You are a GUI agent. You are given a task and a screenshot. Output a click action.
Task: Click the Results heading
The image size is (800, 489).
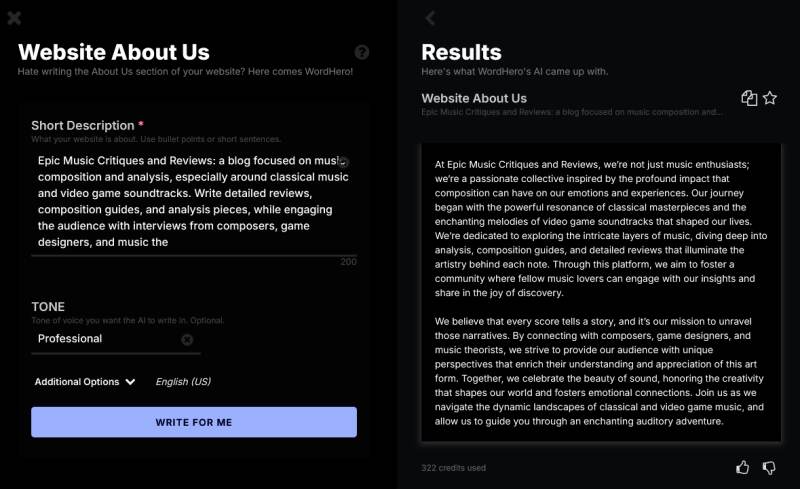click(x=461, y=52)
